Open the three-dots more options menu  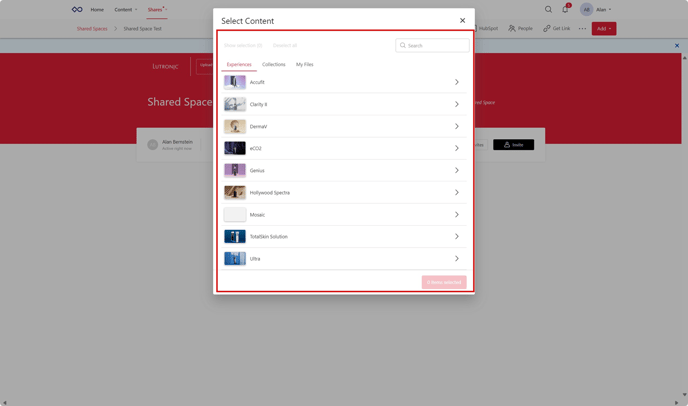click(x=582, y=28)
